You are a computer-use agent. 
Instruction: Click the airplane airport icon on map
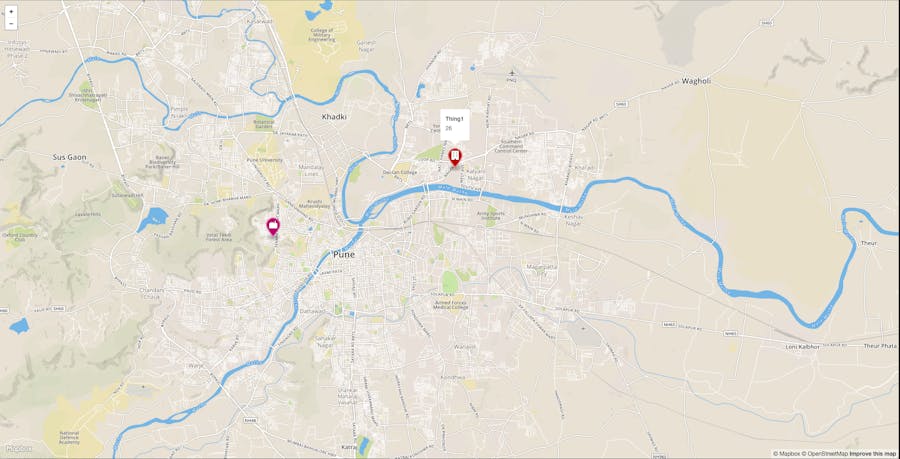click(x=512, y=73)
